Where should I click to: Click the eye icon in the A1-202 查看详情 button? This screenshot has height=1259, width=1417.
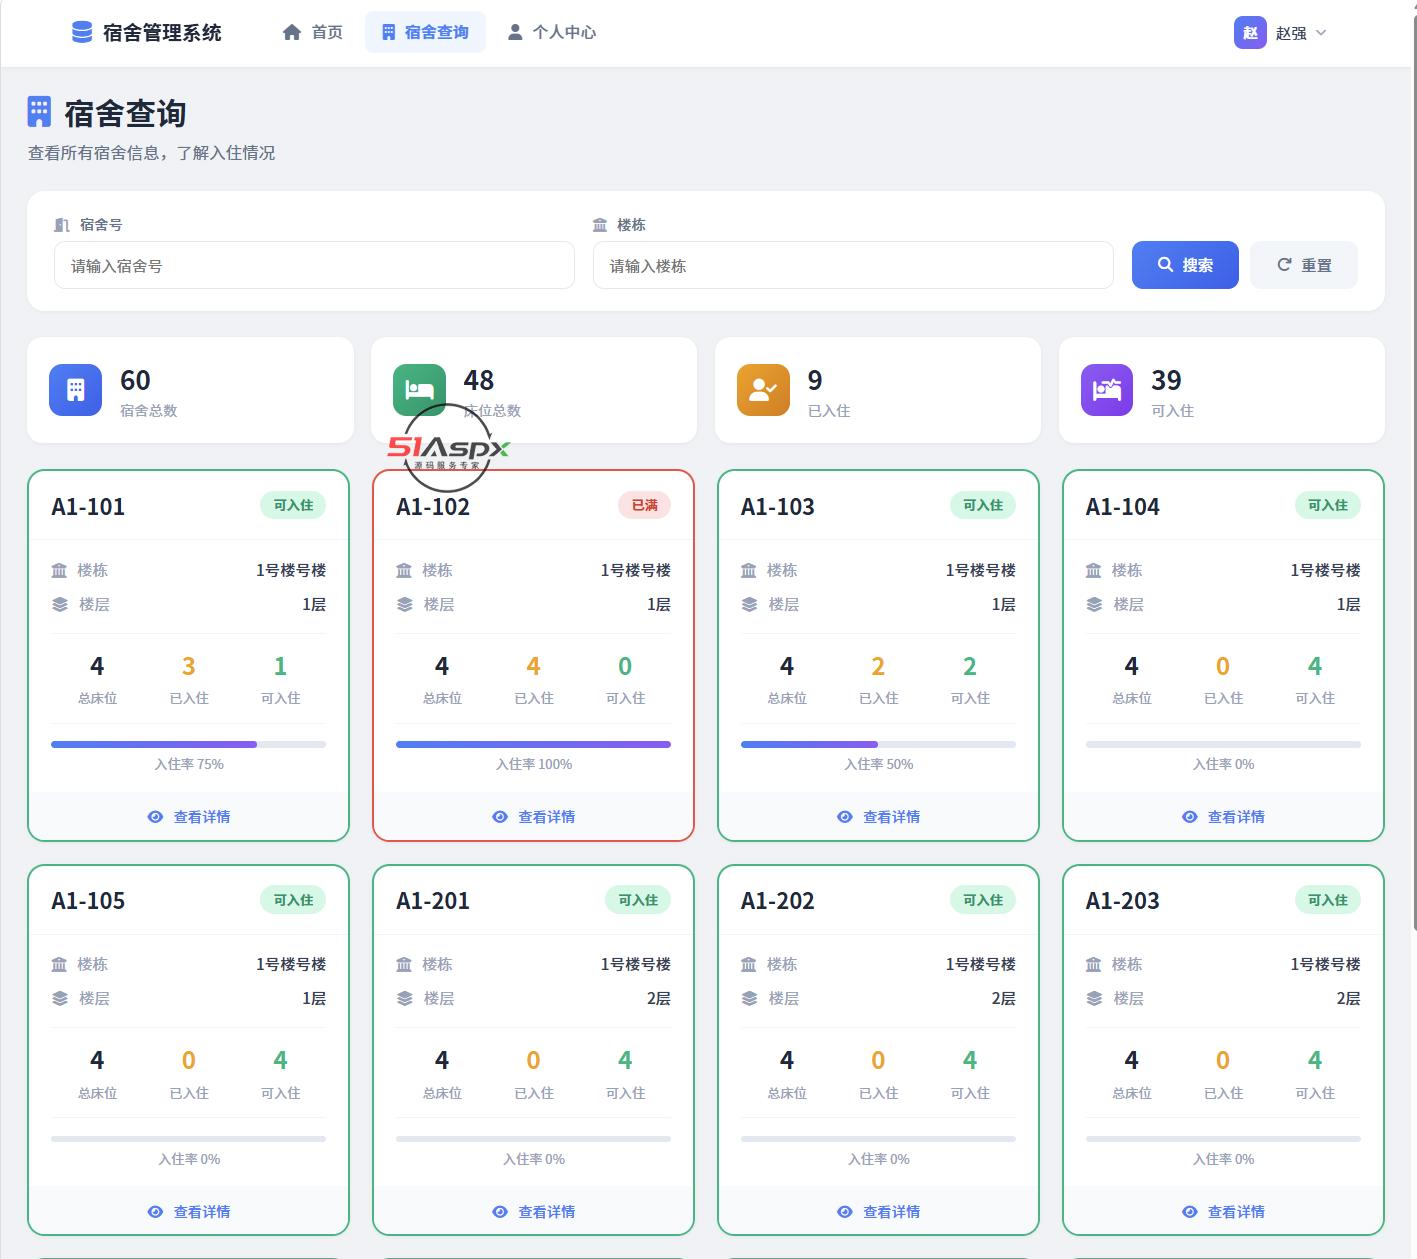click(845, 1212)
